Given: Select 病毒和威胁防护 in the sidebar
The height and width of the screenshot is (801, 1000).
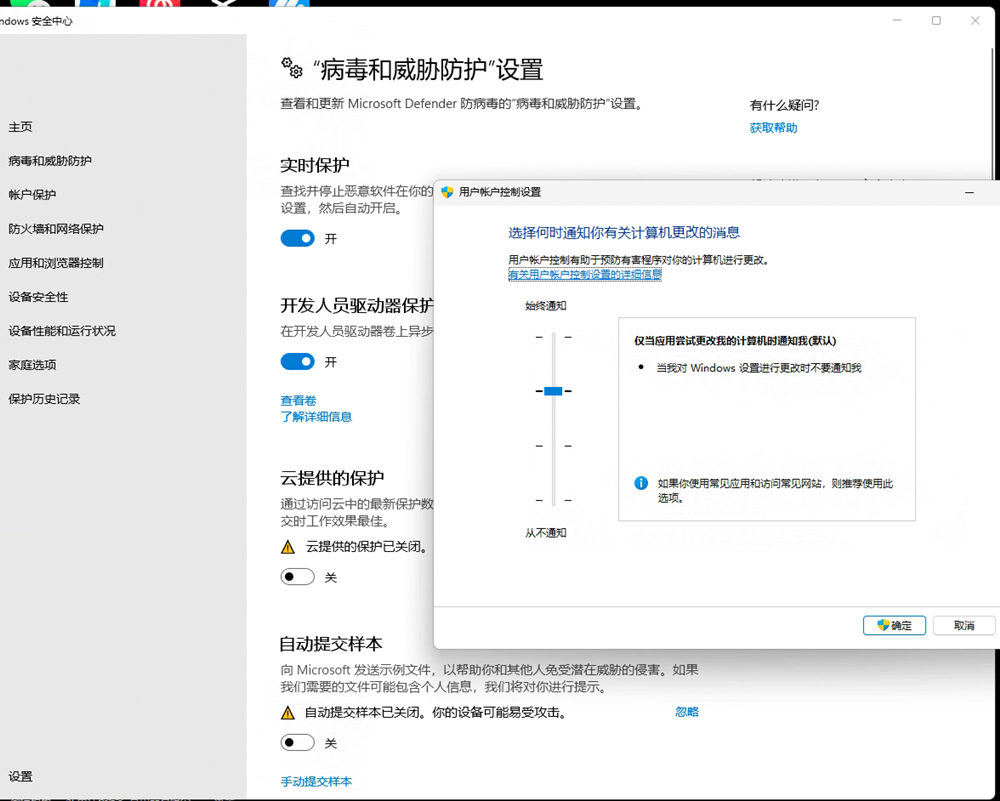Looking at the screenshot, I should pos(50,161).
